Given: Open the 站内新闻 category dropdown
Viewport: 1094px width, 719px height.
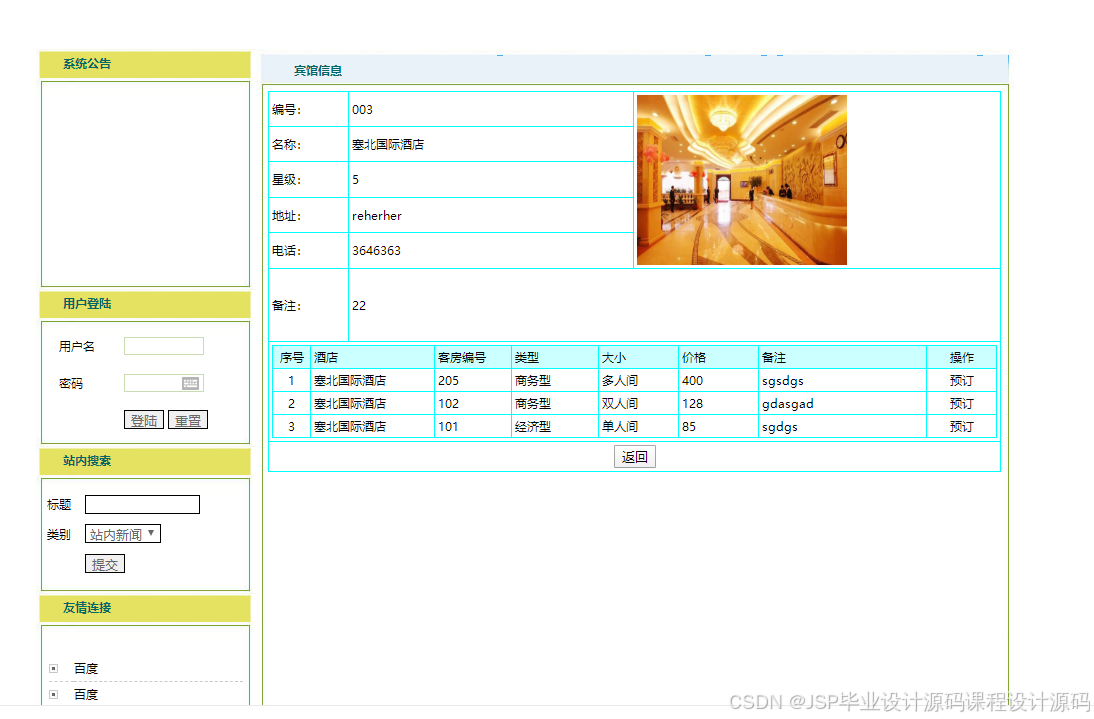Looking at the screenshot, I should tap(123, 534).
